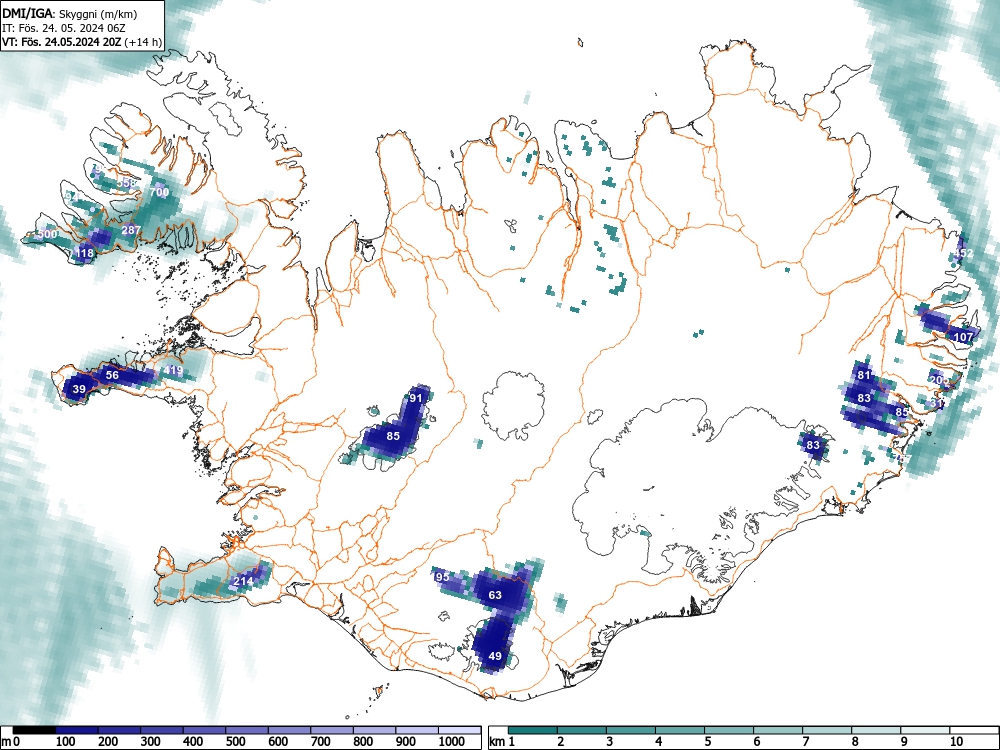Click the dark teal 1–2 km legend swatch
Screen dimensions: 1000x750
tap(533, 730)
